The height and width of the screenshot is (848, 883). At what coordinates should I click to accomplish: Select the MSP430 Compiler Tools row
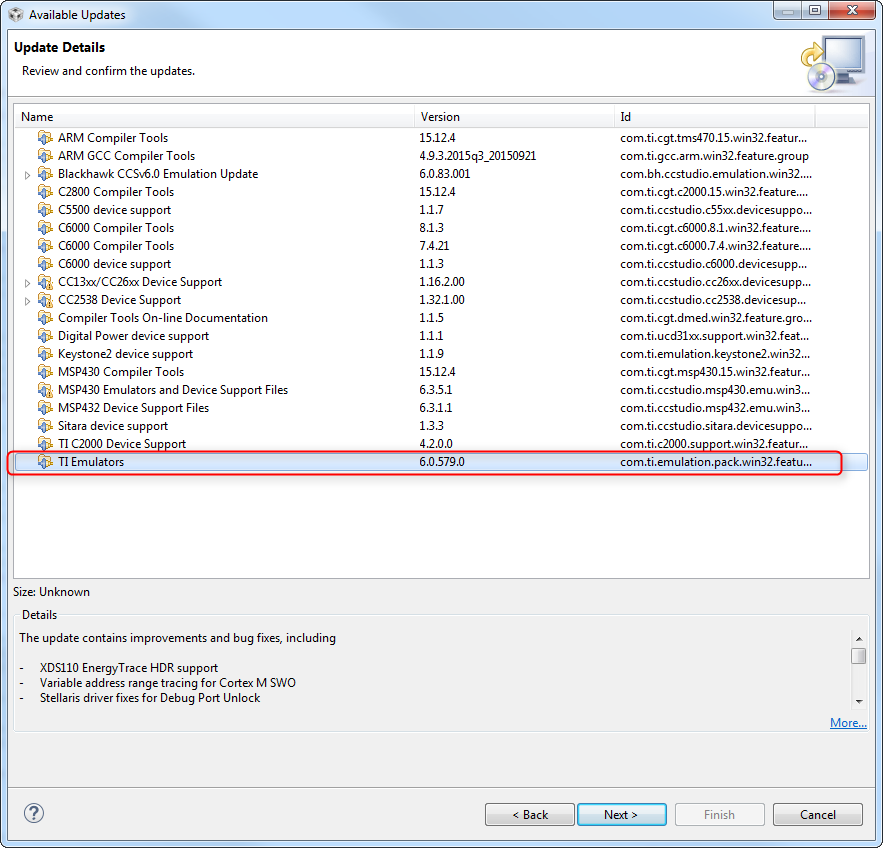pos(441,372)
